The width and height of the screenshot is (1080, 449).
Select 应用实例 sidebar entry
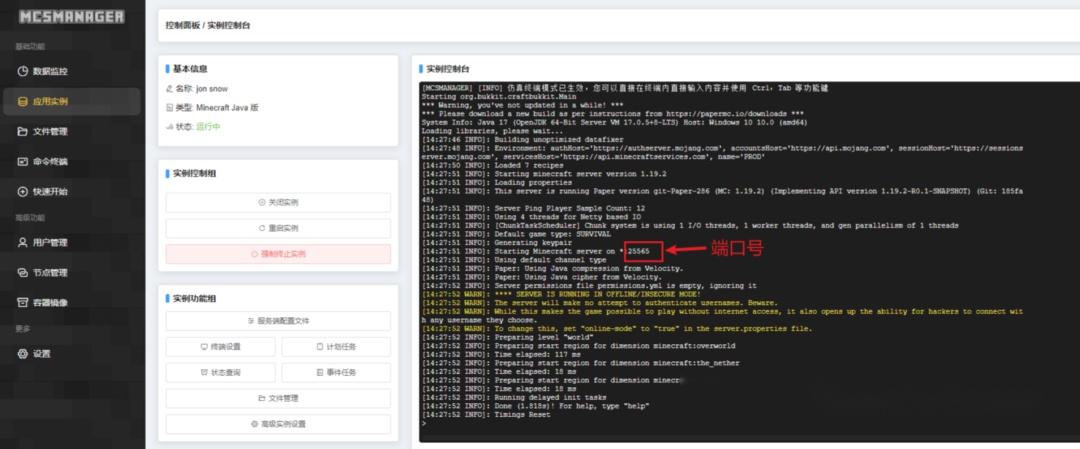(x=70, y=101)
